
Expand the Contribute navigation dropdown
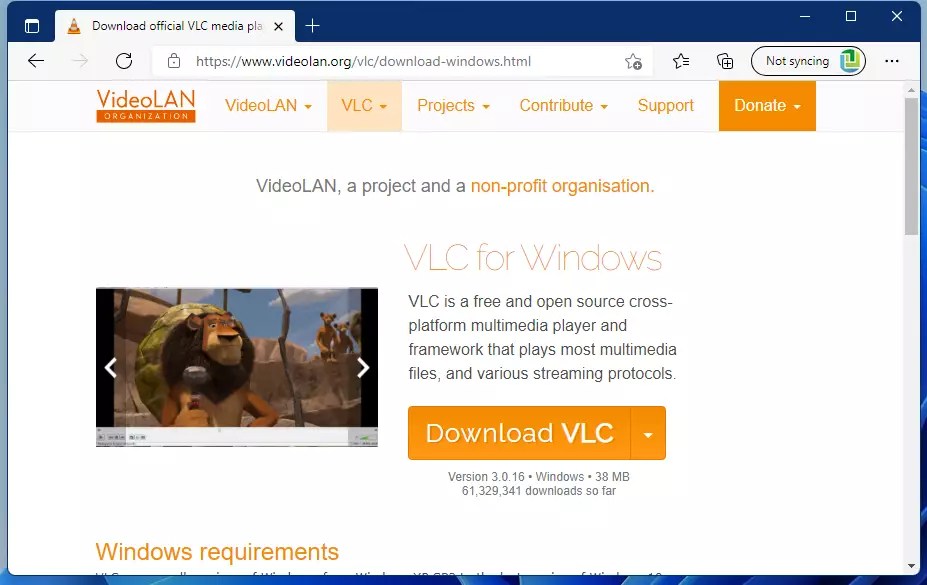coord(563,106)
